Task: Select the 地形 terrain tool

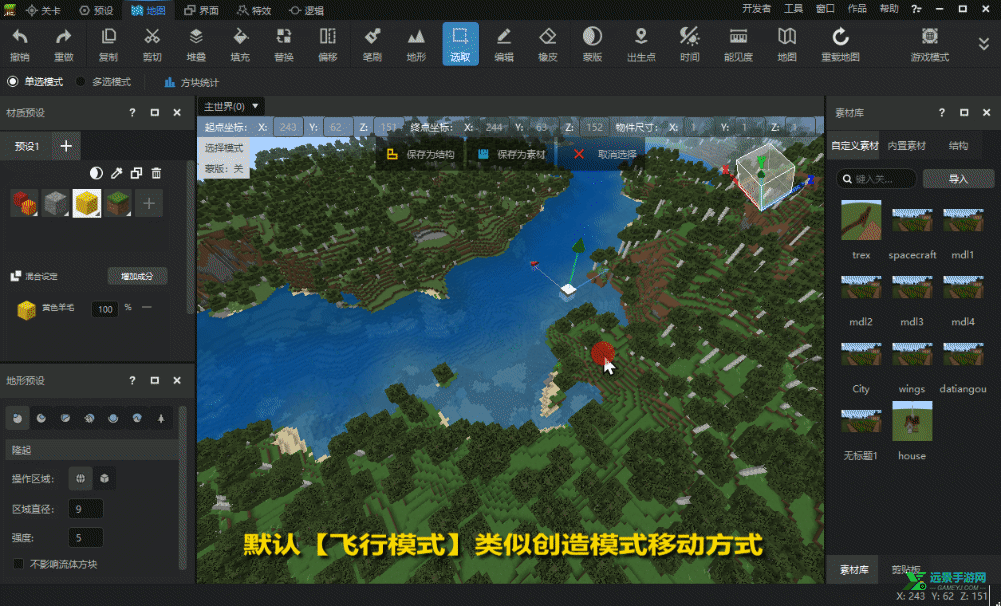Action: click(x=416, y=44)
